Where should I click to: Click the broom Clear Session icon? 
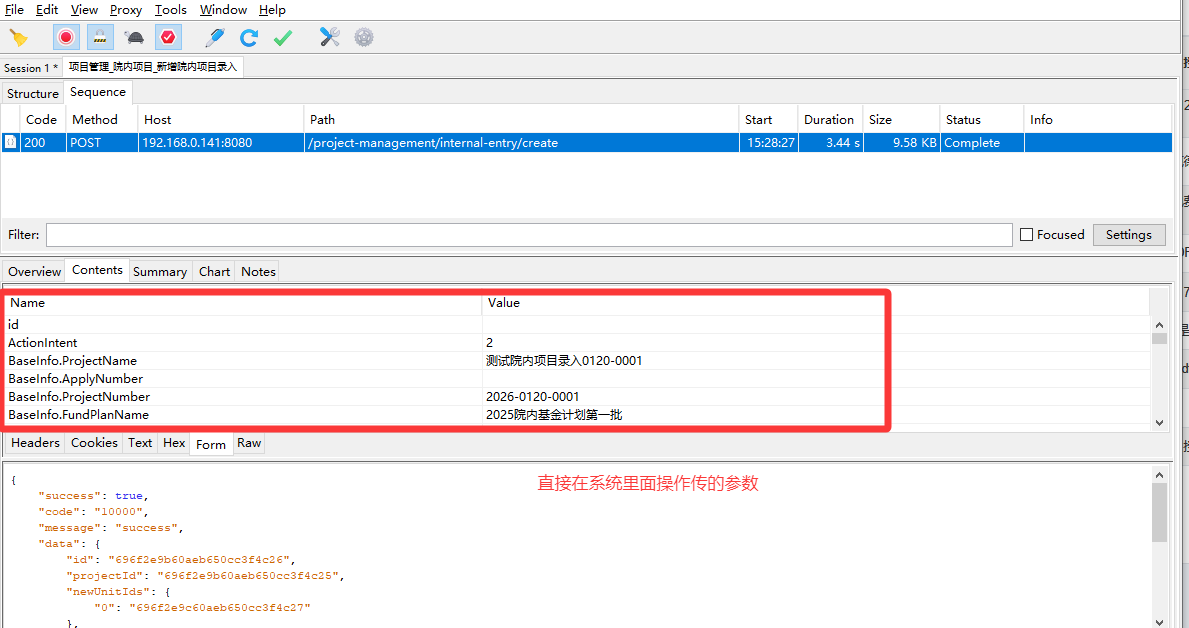[x=18, y=37]
